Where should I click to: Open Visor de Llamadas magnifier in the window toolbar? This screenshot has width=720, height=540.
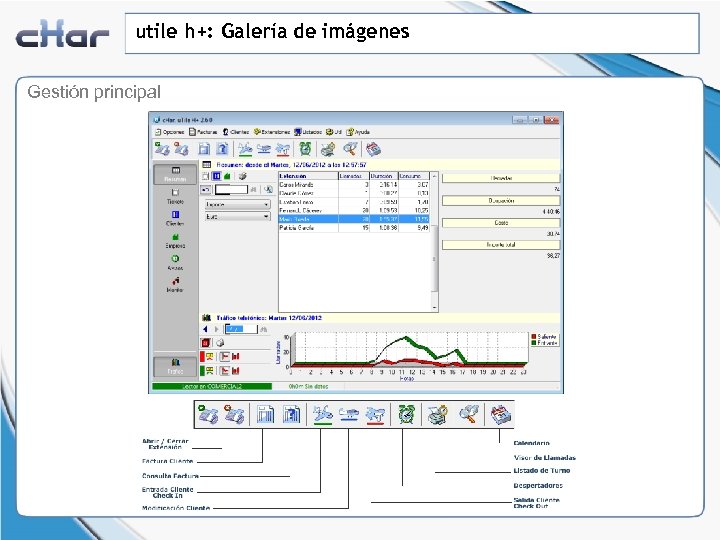pos(350,149)
